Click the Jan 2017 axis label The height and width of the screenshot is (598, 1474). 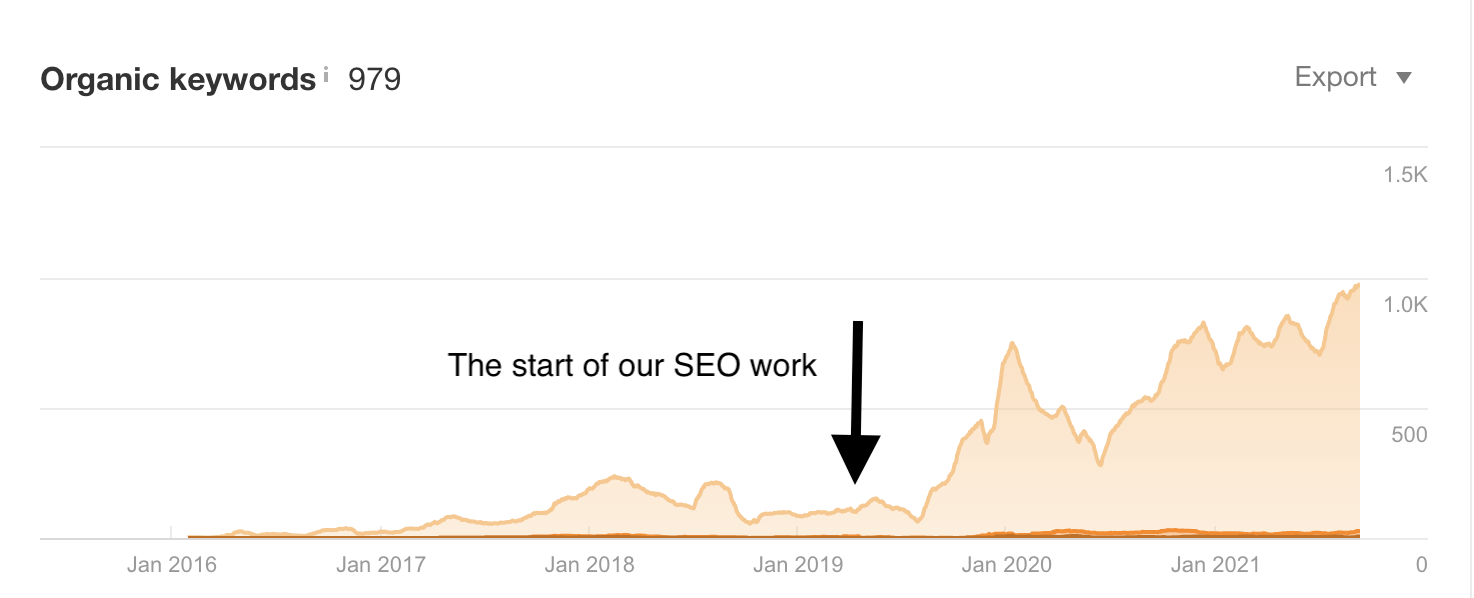tap(380, 565)
